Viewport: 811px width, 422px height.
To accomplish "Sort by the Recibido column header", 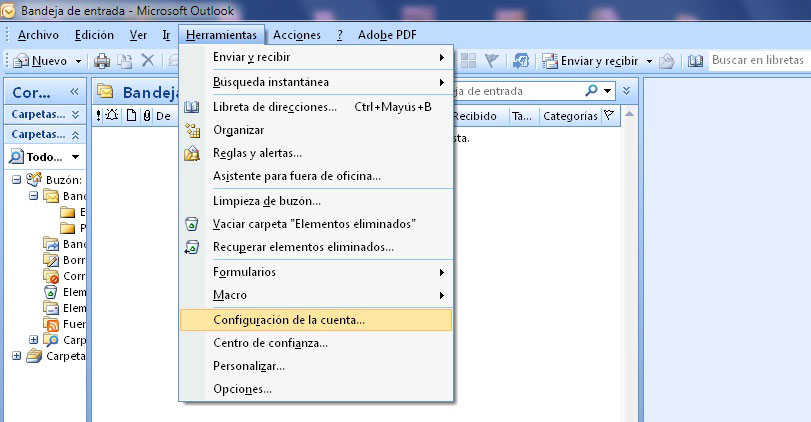I will tap(481, 116).
